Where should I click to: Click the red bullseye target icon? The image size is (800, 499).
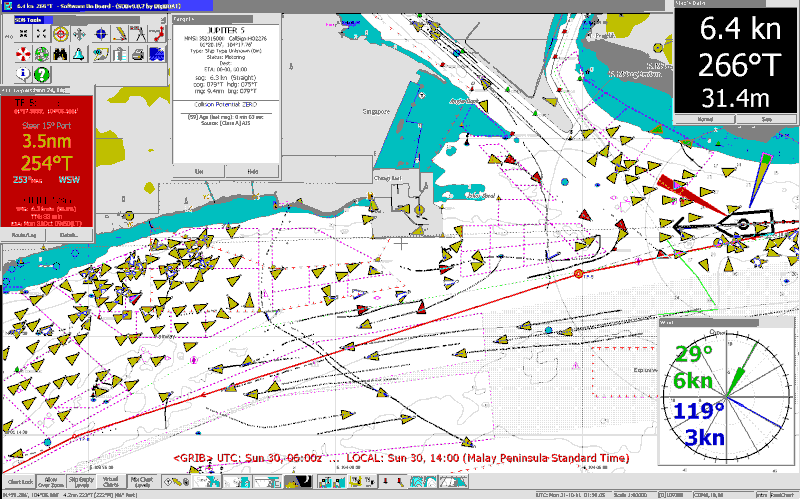[x=61, y=33]
